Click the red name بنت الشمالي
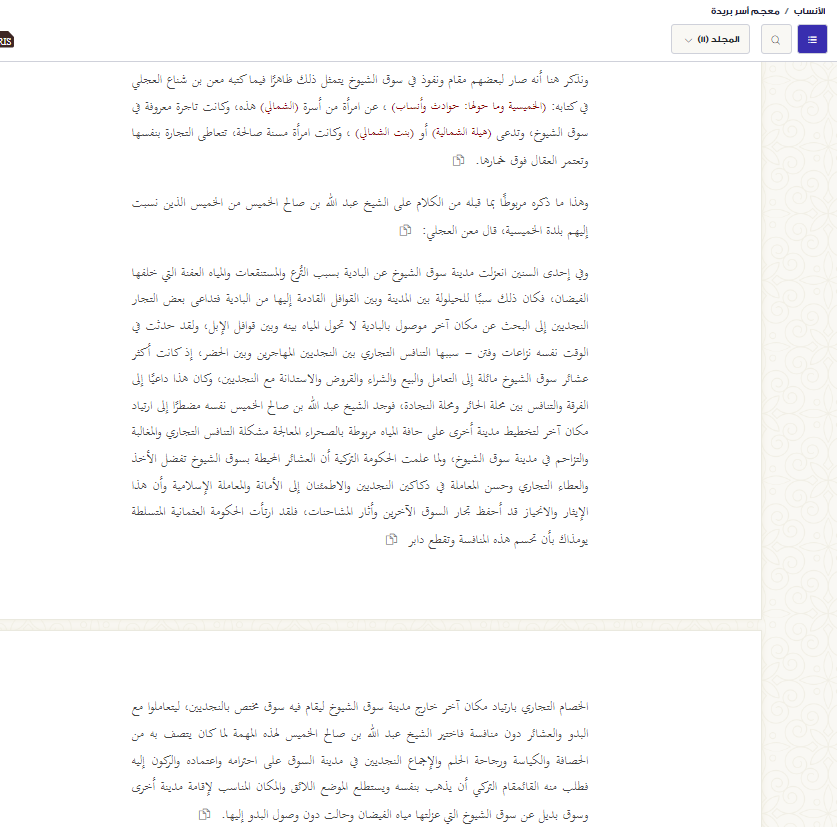 click(384, 133)
